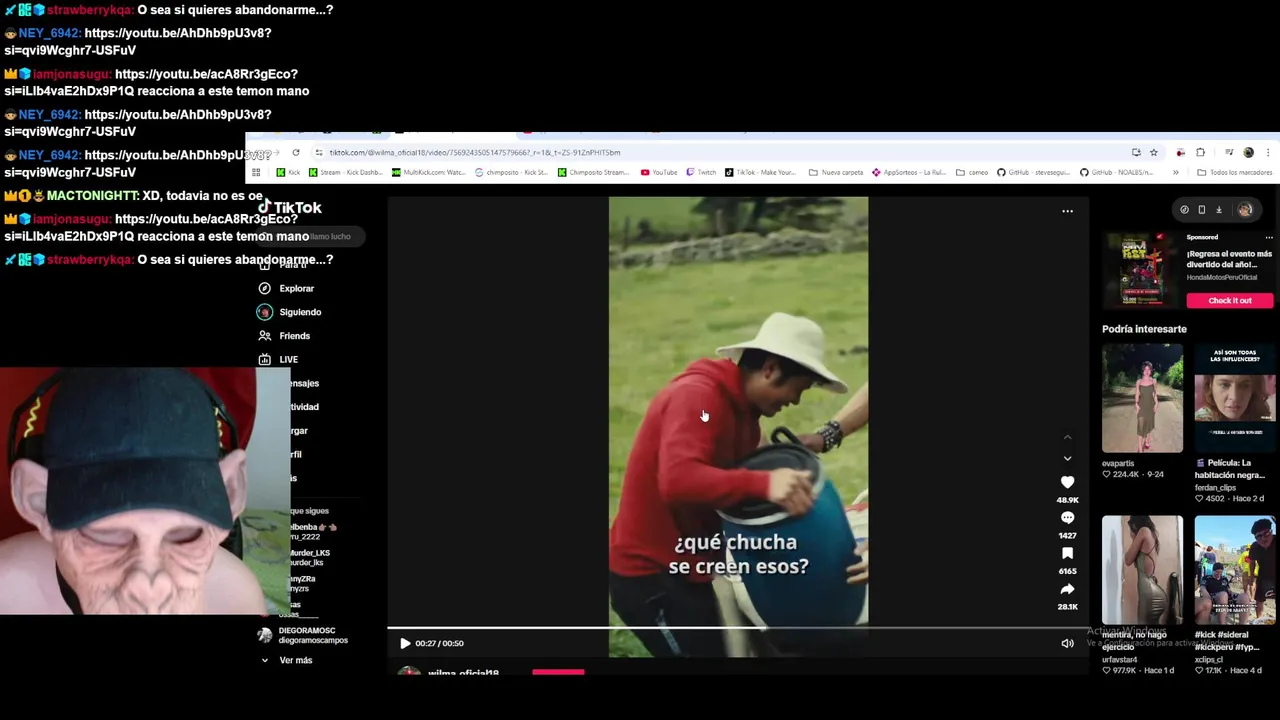Reload the browser page

295,152
